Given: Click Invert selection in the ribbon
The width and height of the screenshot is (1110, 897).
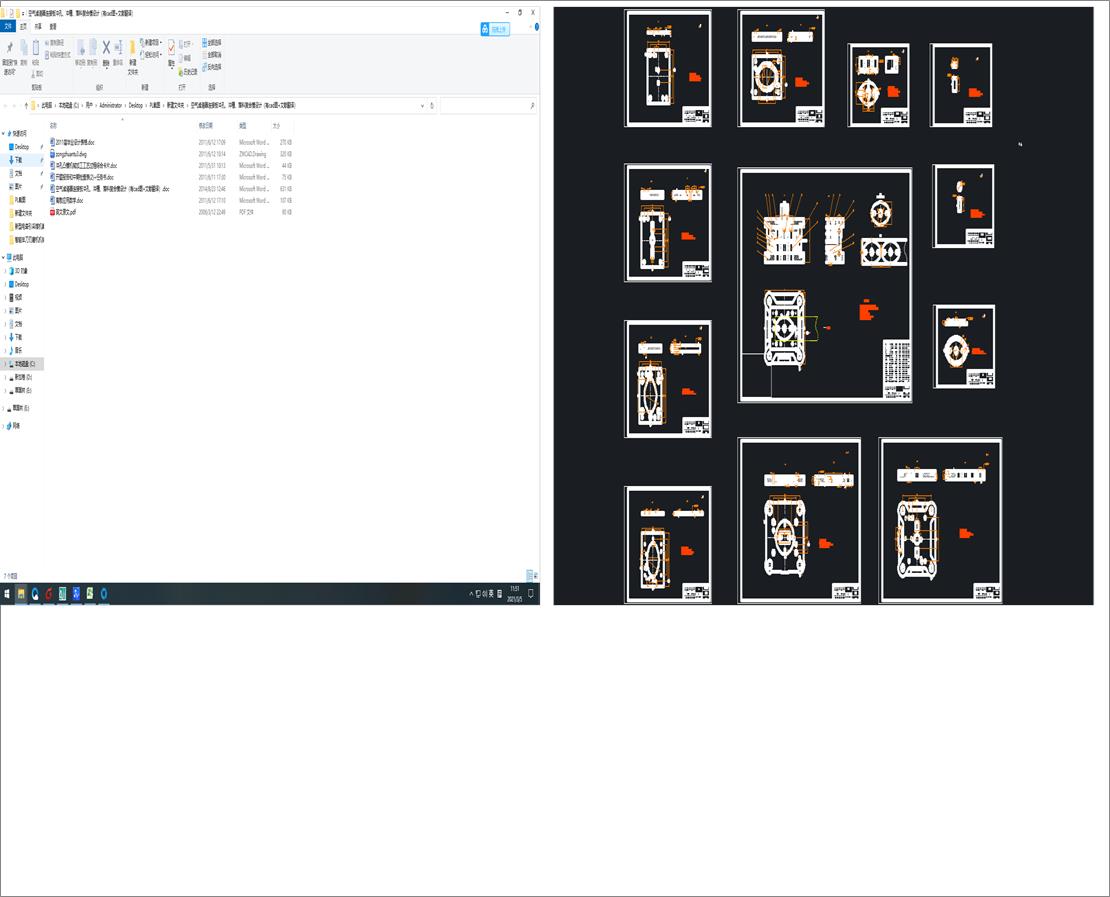Looking at the screenshot, I should click(x=212, y=67).
